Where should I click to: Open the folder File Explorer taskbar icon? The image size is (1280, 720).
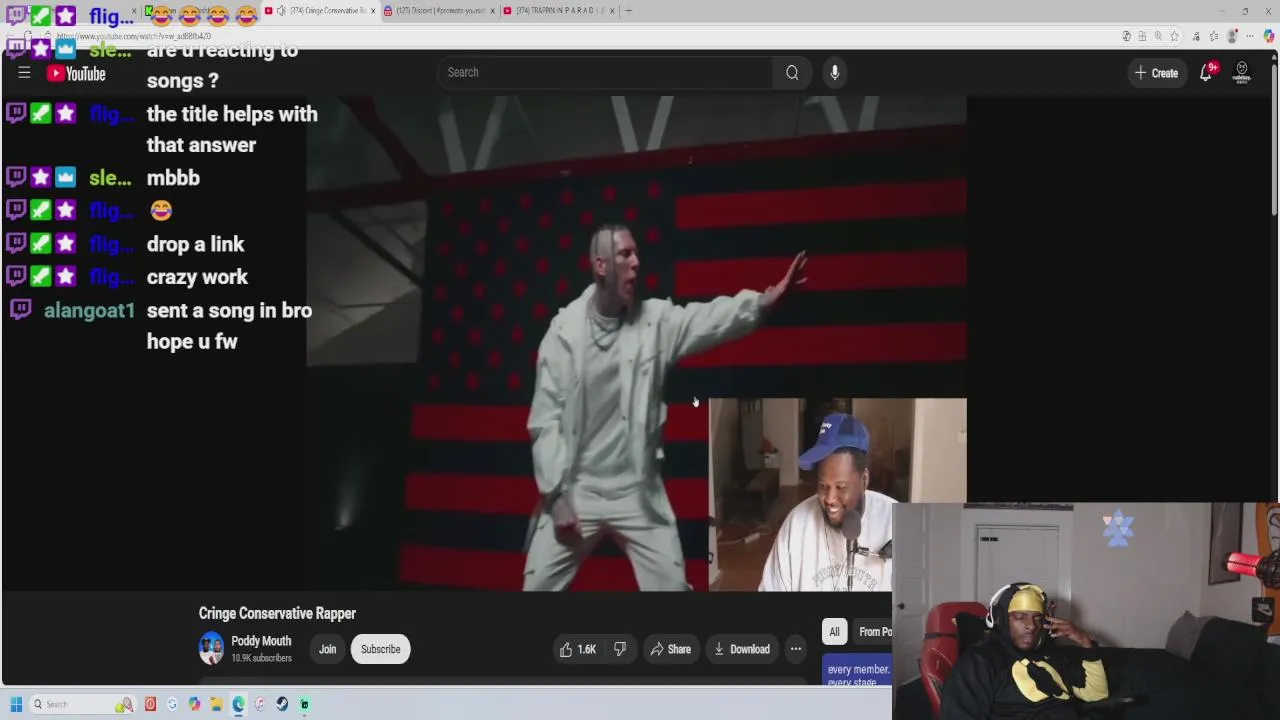click(216, 704)
